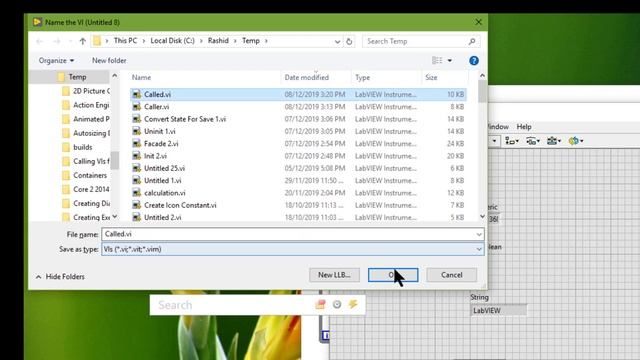640x360 pixels.
Task: Select the Facade 2.vi file
Action: 298,143
